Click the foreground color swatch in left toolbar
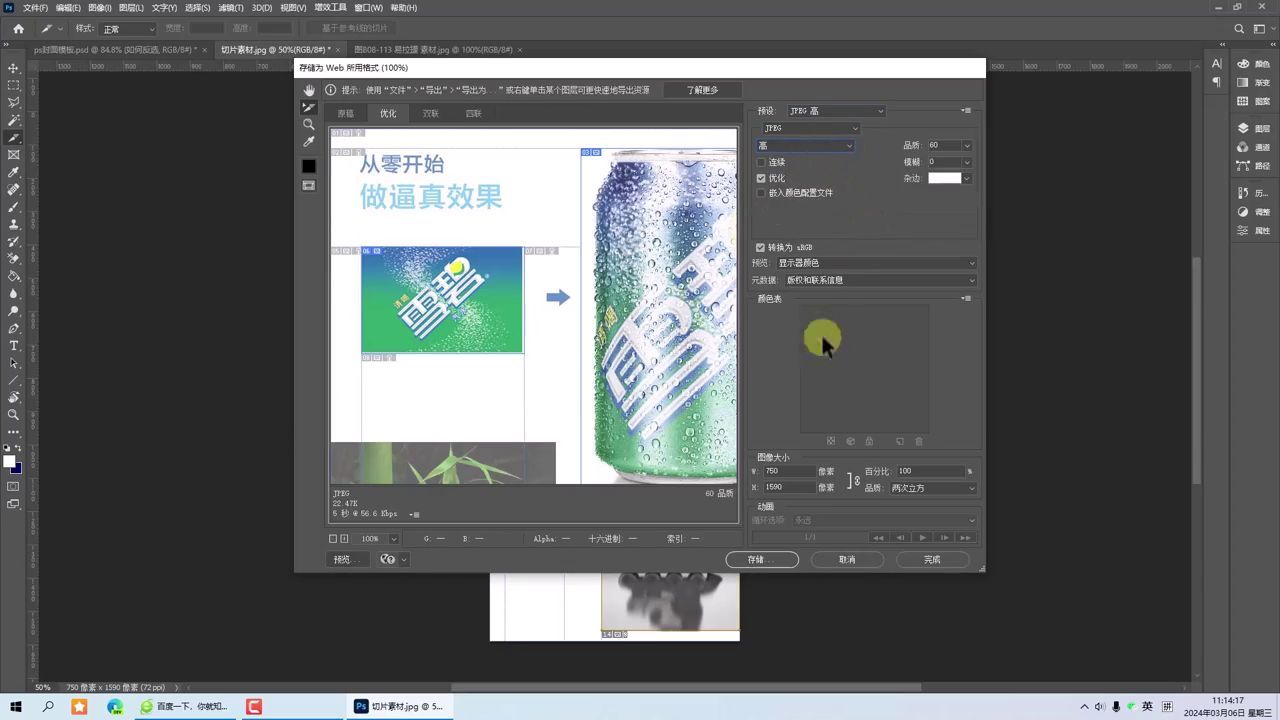 10,462
